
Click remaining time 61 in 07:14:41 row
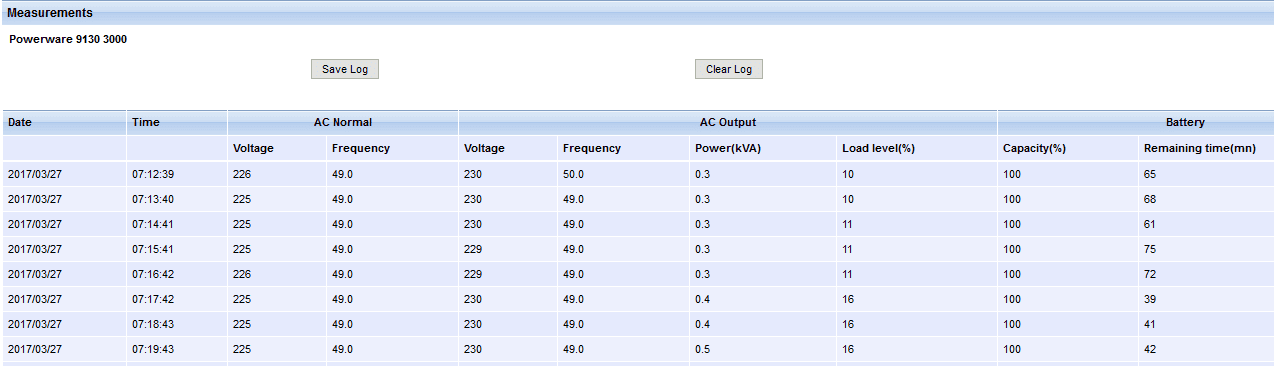(1150, 224)
